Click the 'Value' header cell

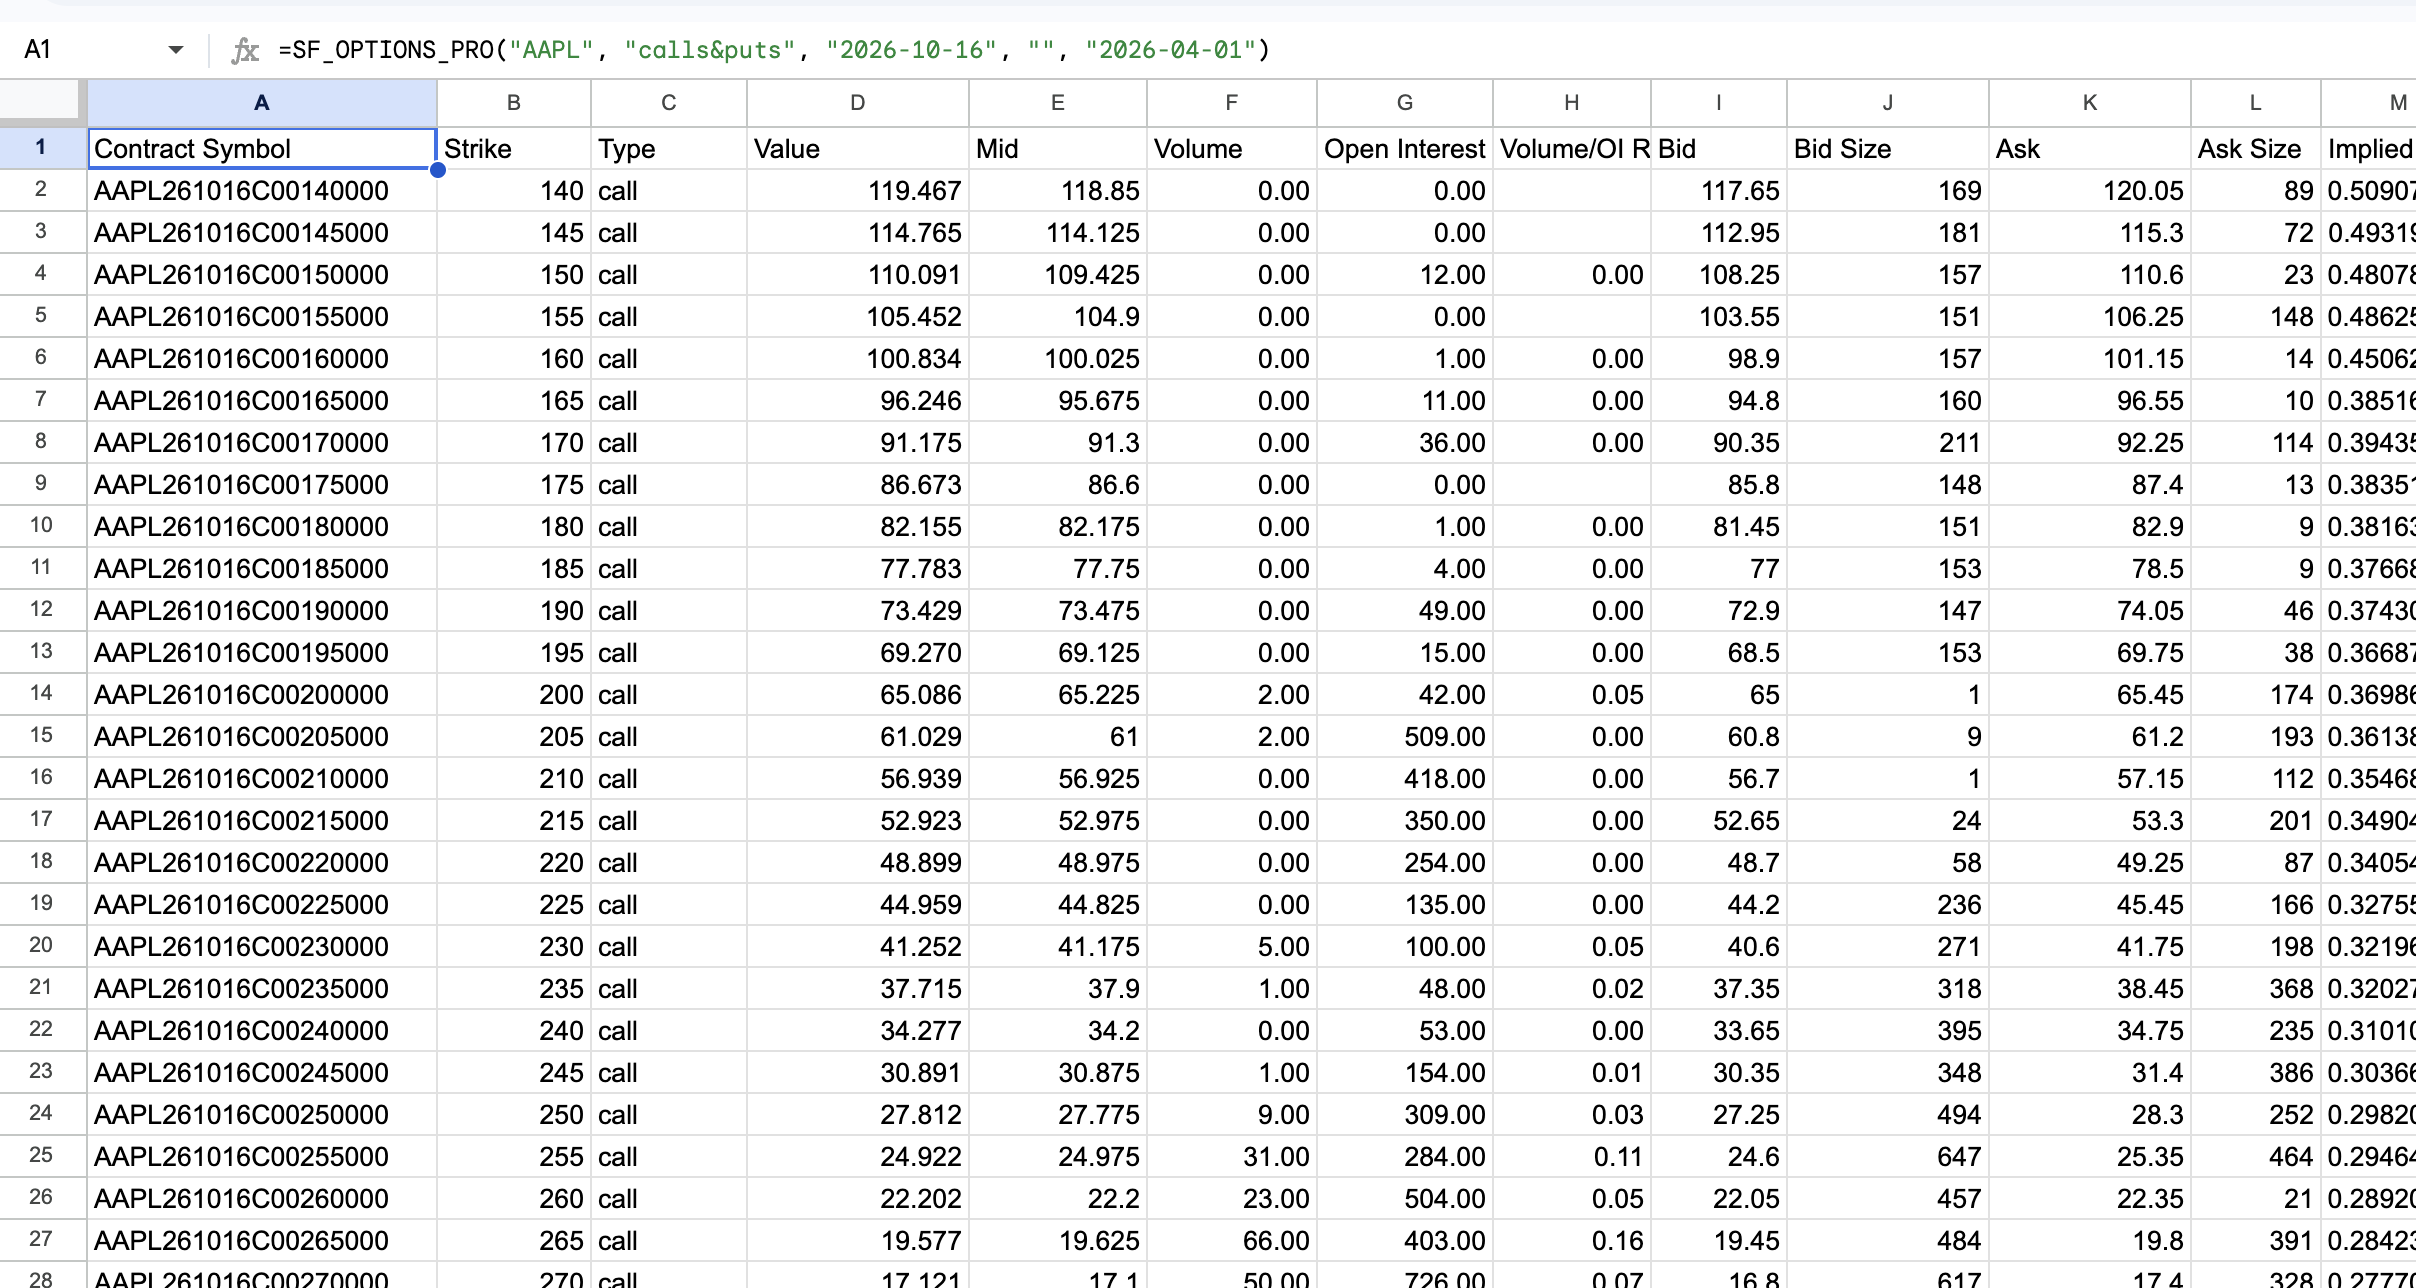click(858, 149)
